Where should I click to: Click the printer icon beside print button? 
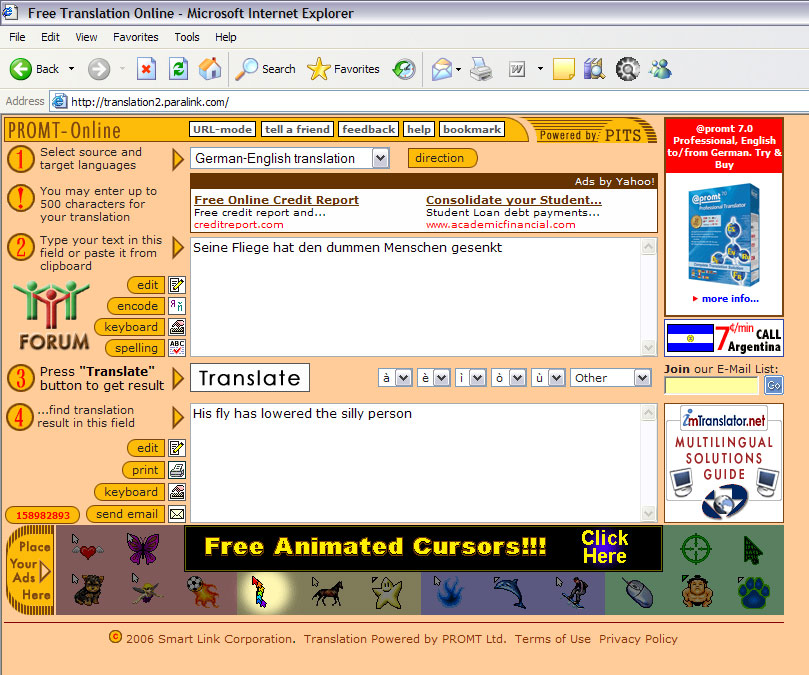pyautogui.click(x=177, y=470)
